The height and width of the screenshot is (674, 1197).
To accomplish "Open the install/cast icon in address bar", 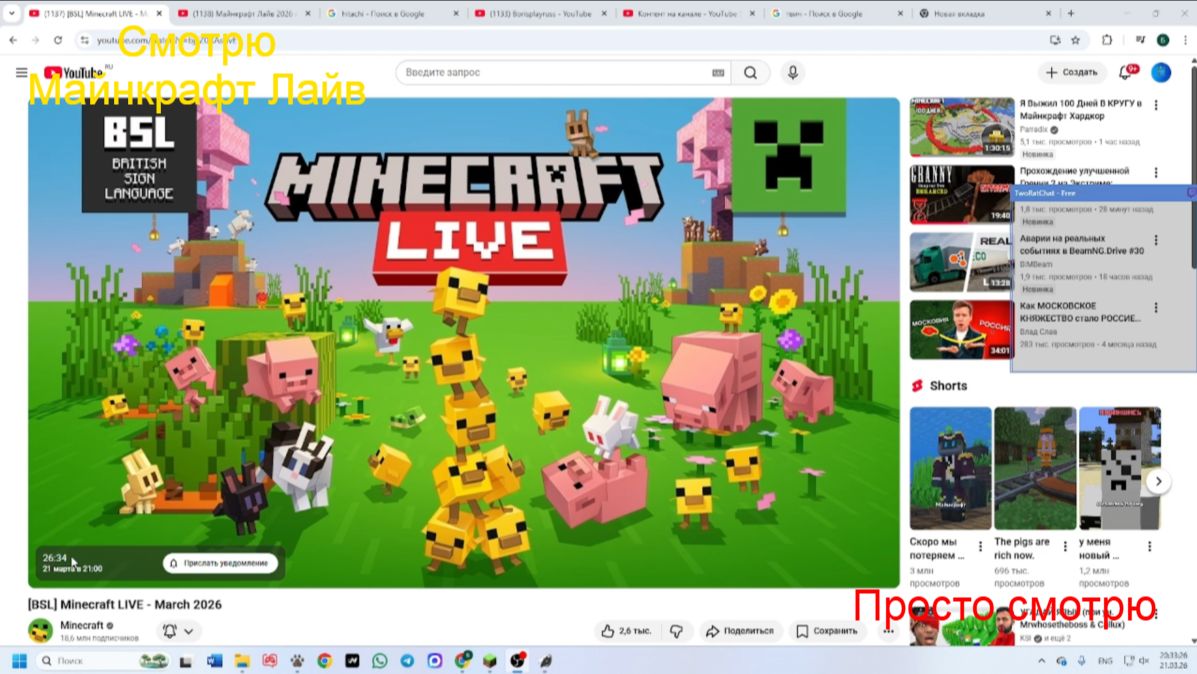I will pyautogui.click(x=1055, y=40).
